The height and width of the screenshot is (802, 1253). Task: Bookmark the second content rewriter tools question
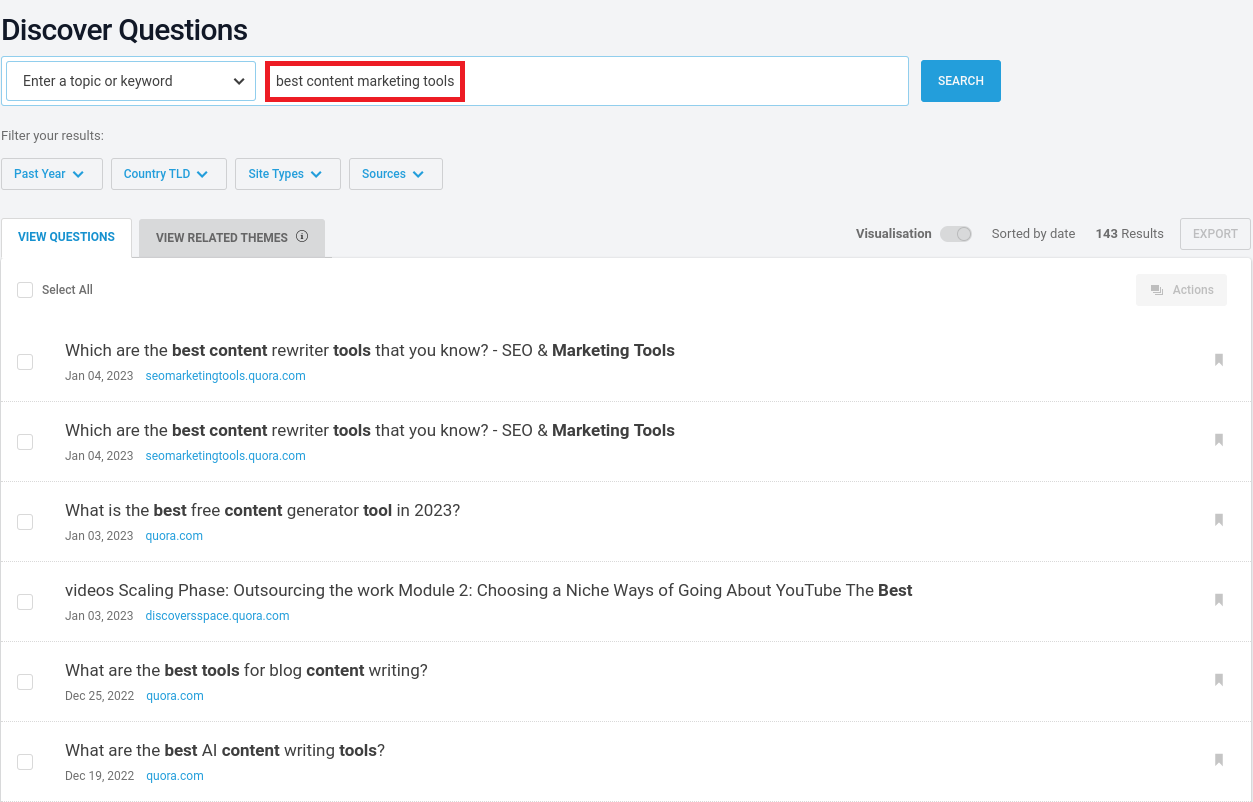click(x=1218, y=440)
